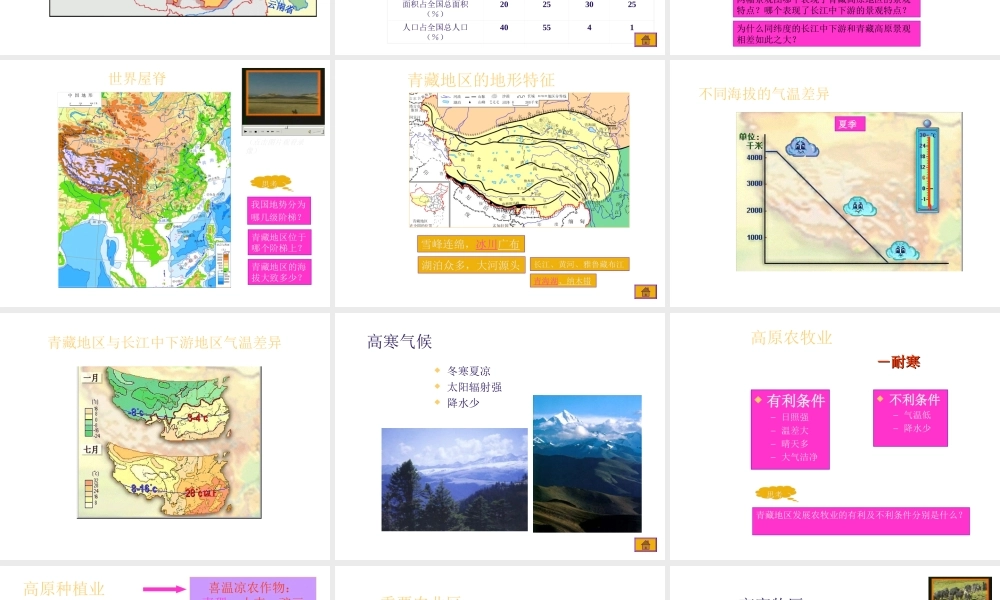
Task: Click the 世界屋脊 slide title
Action: tap(136, 78)
